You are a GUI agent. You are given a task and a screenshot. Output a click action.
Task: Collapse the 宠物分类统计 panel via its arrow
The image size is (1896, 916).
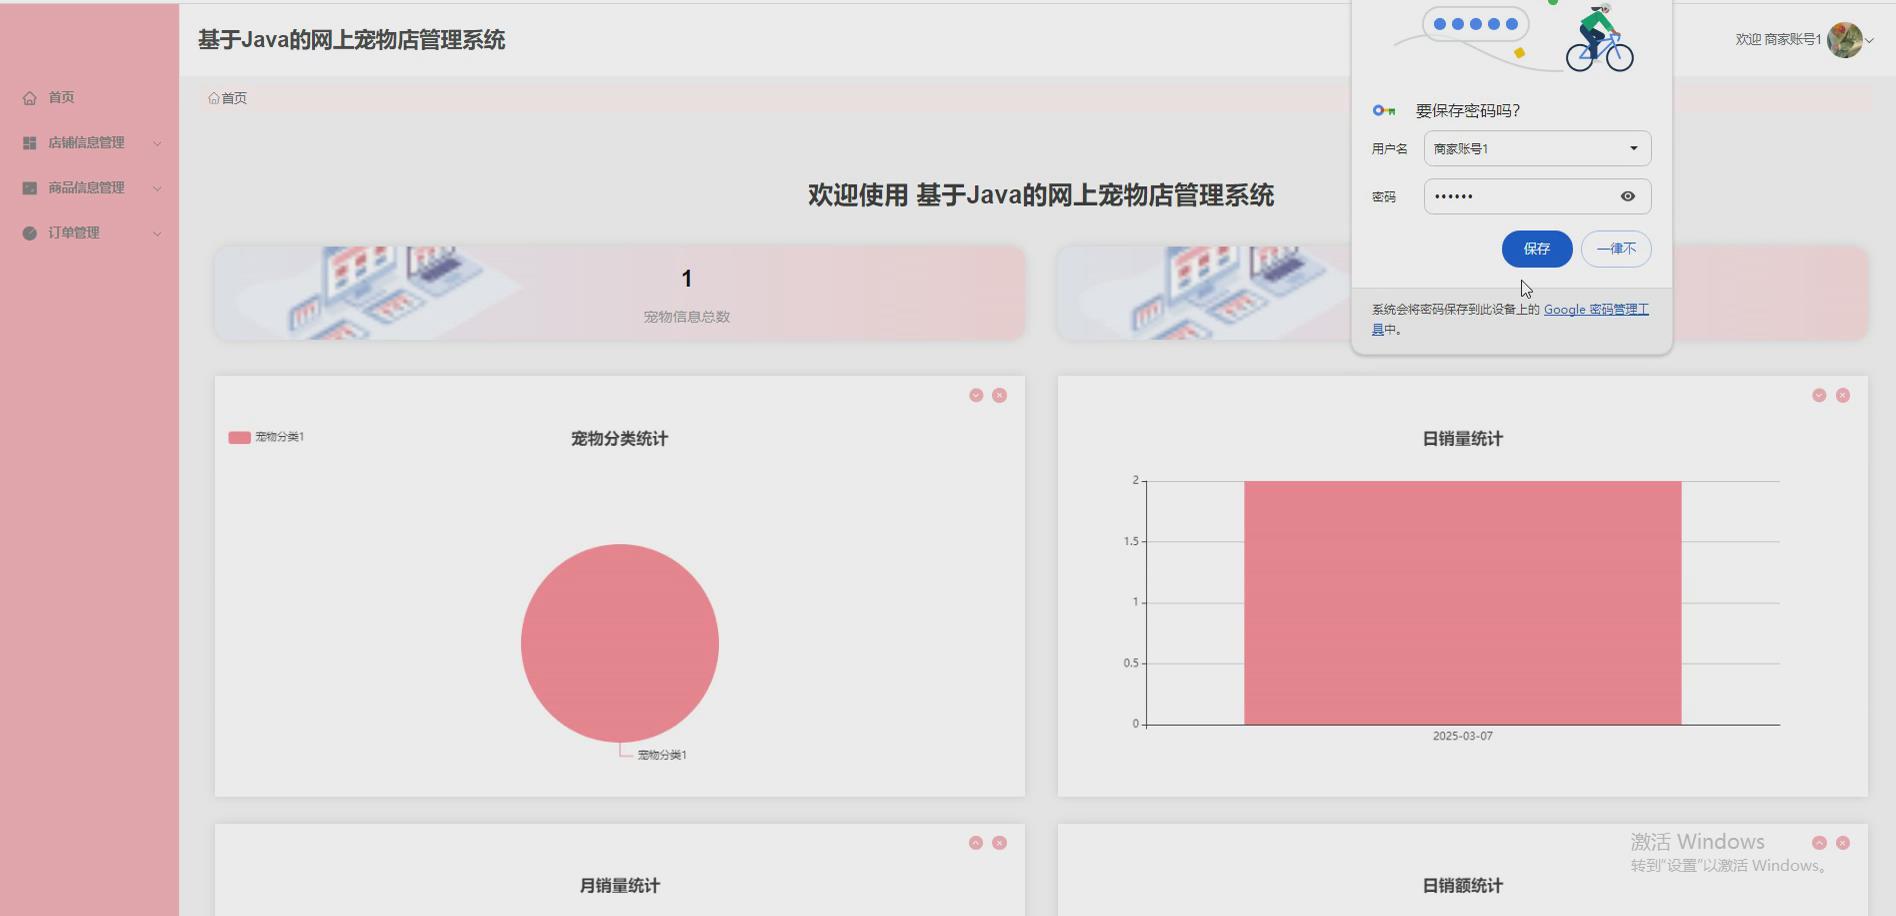tap(975, 395)
